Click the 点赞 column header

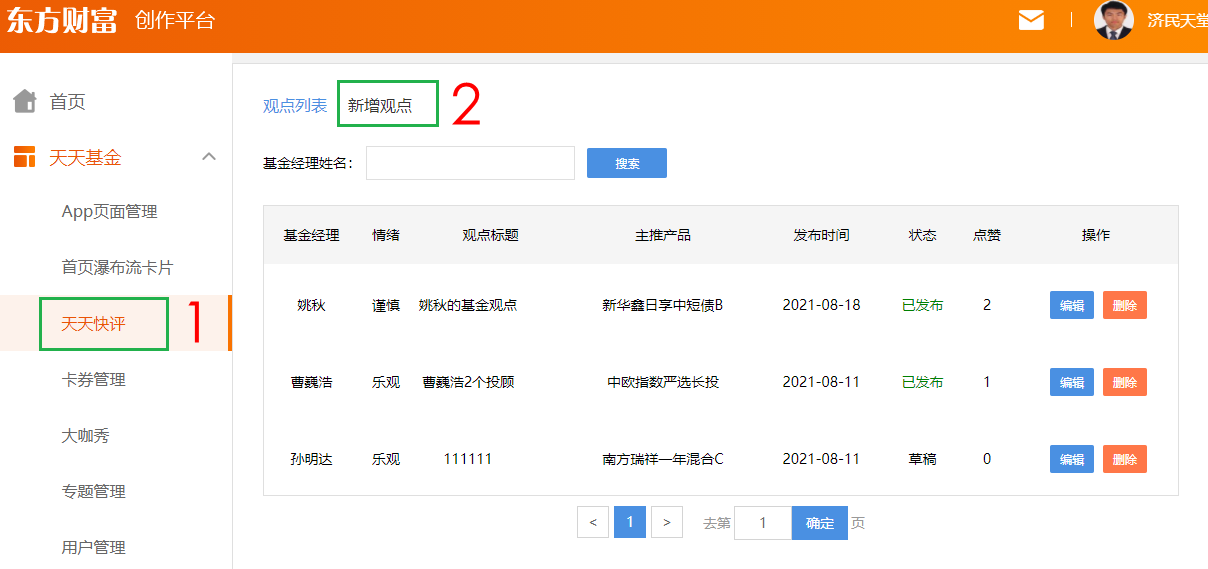tap(987, 235)
